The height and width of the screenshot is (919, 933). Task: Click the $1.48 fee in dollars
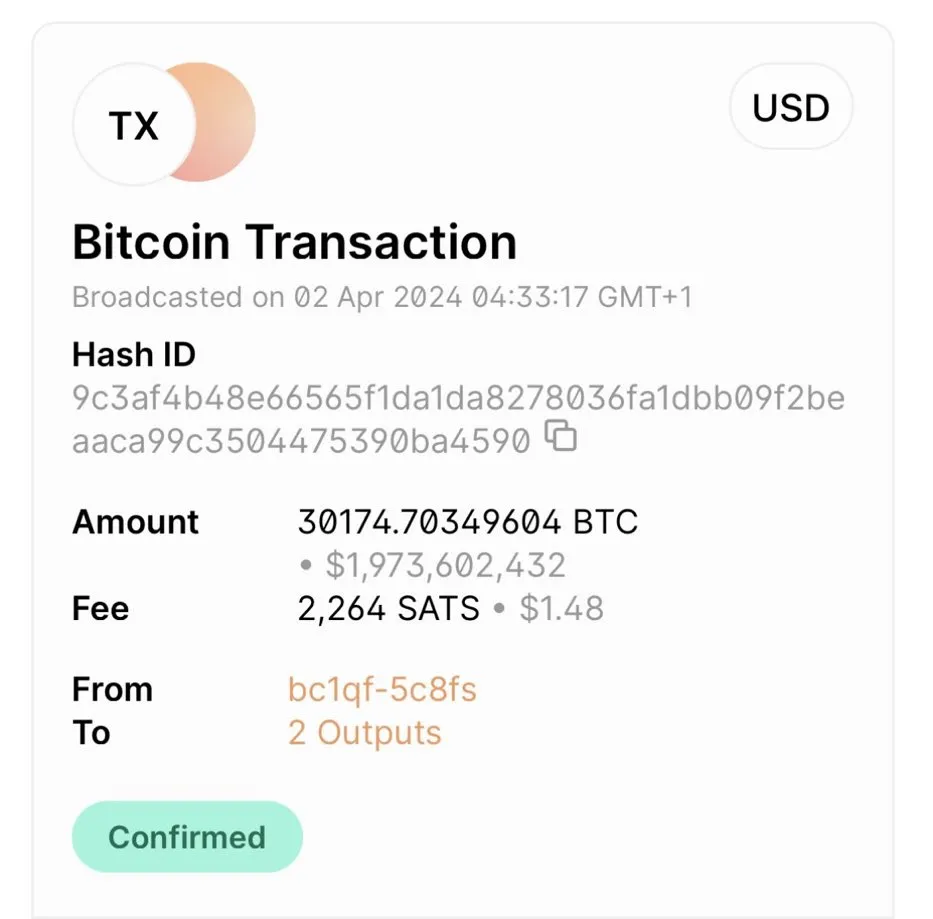(x=561, y=609)
